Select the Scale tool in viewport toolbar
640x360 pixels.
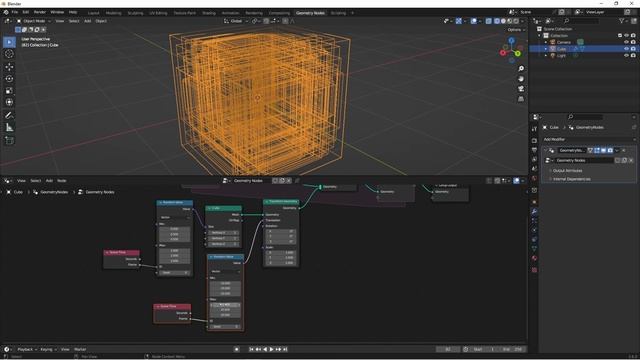coord(9,91)
